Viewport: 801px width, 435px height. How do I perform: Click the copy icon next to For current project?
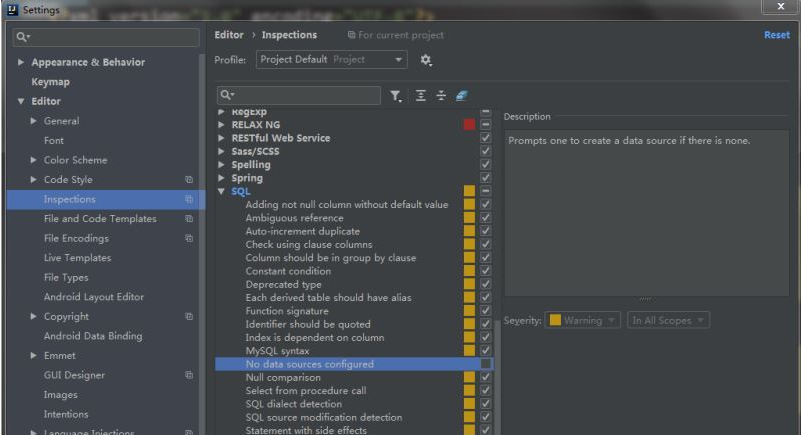[x=351, y=35]
